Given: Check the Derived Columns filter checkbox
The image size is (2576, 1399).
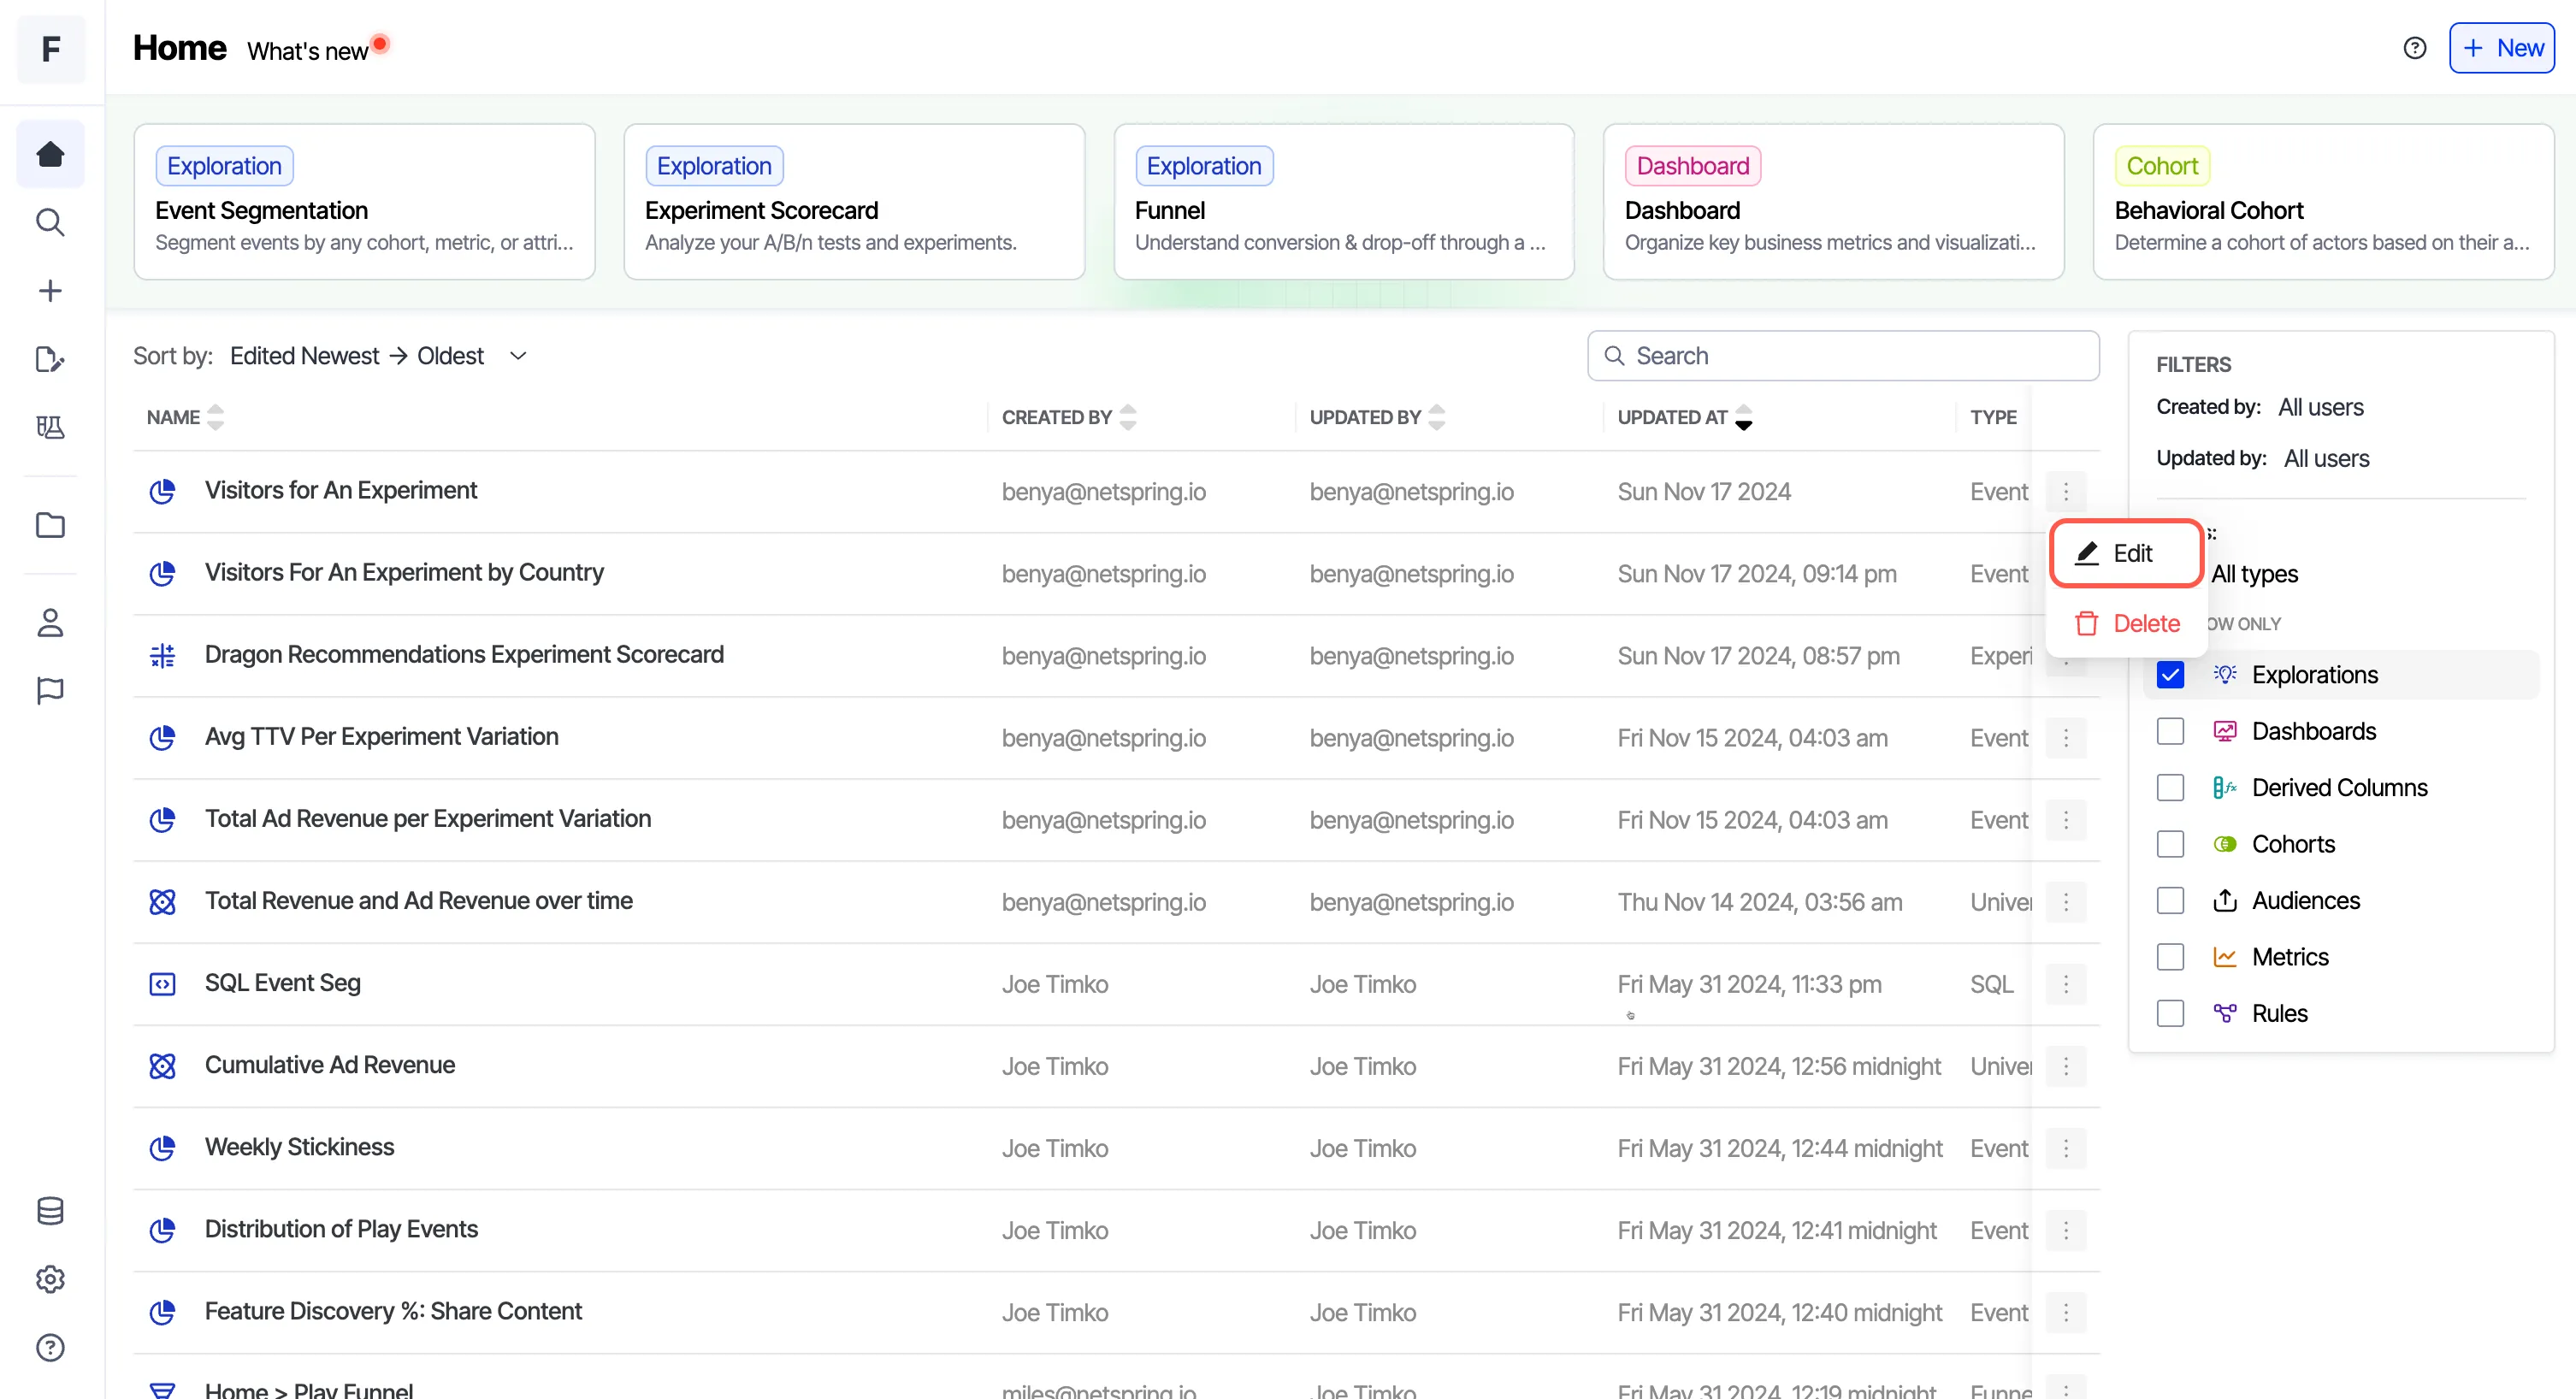Looking at the screenshot, I should (x=2170, y=788).
